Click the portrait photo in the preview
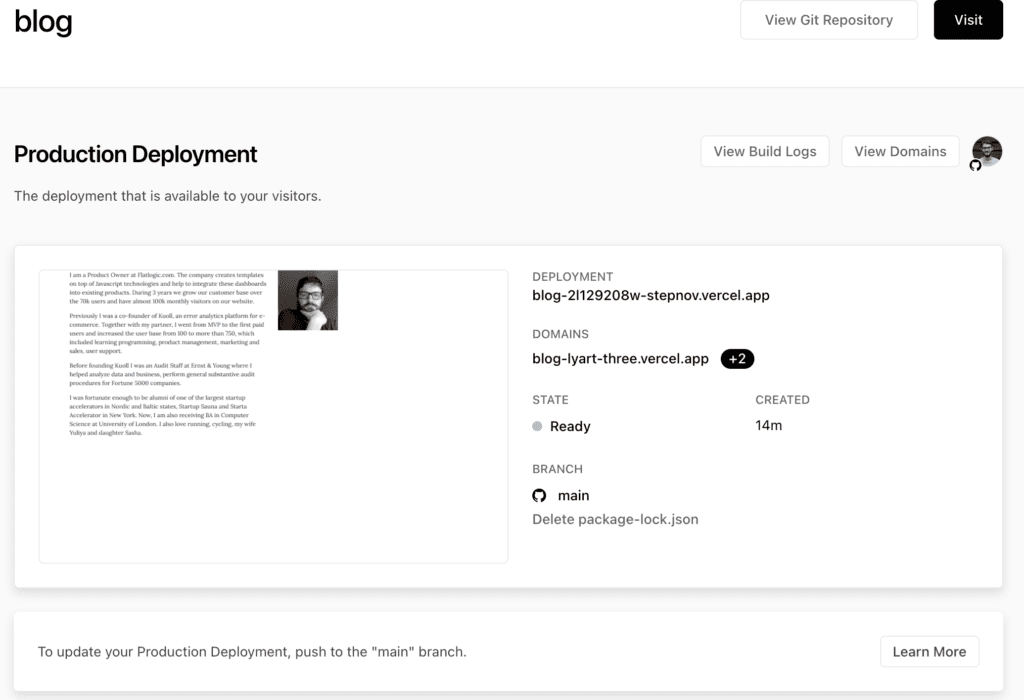This screenshot has width=1024, height=700. coord(308,300)
